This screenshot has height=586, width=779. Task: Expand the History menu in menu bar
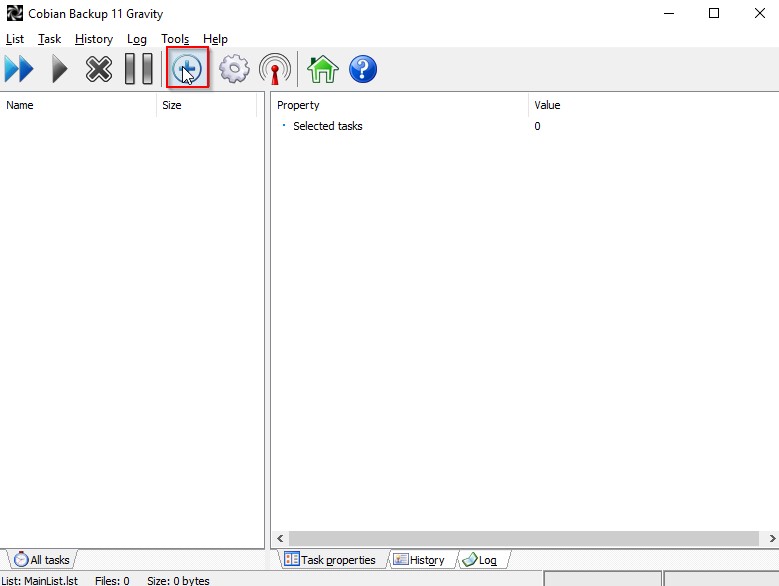94,39
